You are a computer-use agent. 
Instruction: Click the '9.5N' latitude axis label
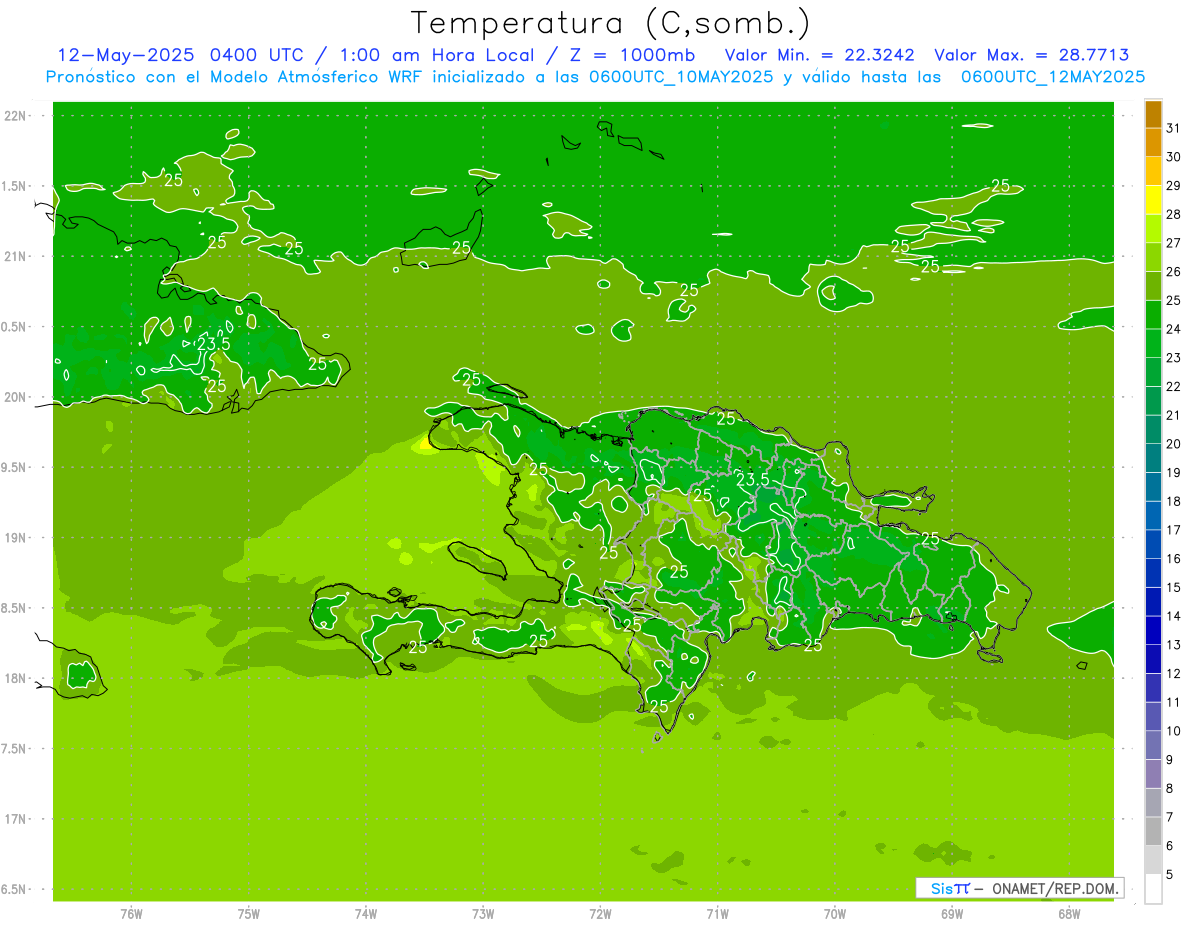point(16,468)
